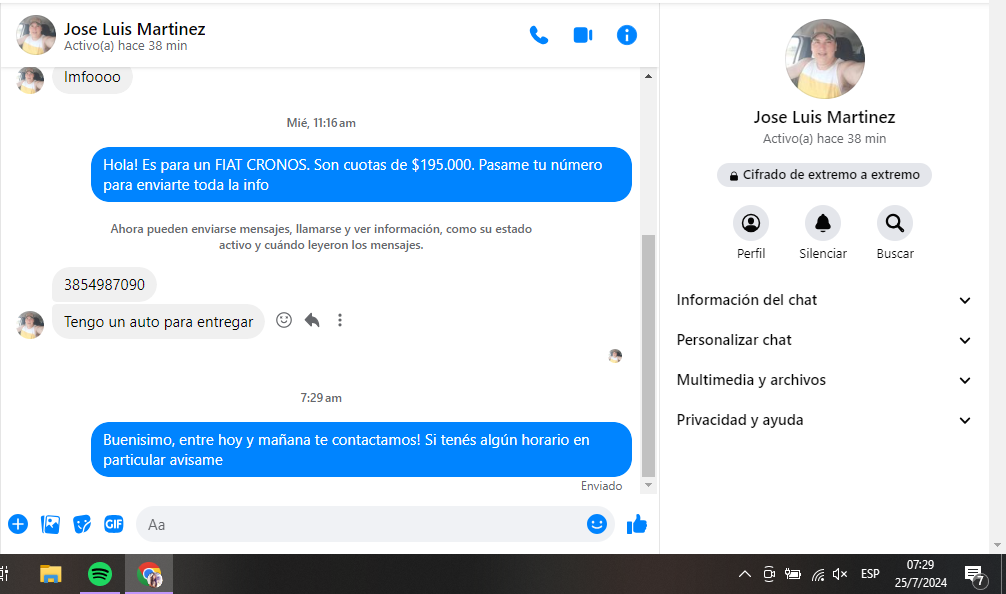Start a video call from chat header
This screenshot has height=594, width=1006.
583,36
